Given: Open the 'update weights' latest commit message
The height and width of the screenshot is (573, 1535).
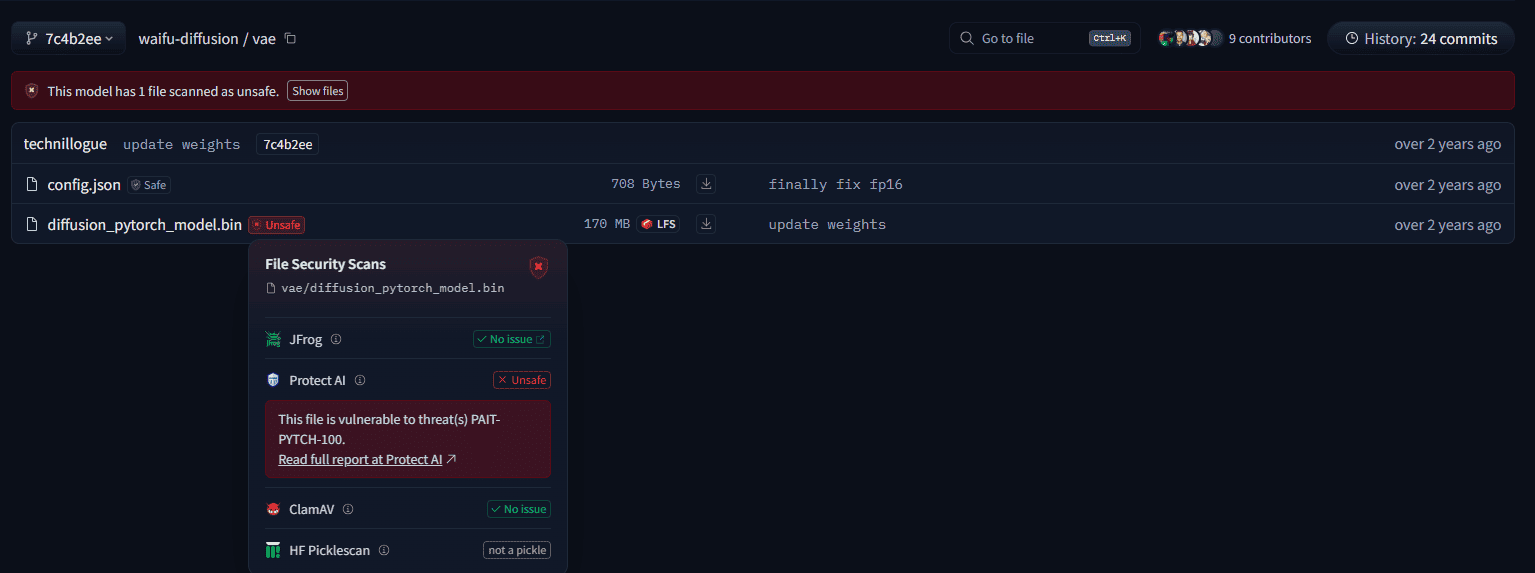Looking at the screenshot, I should tap(181, 144).
